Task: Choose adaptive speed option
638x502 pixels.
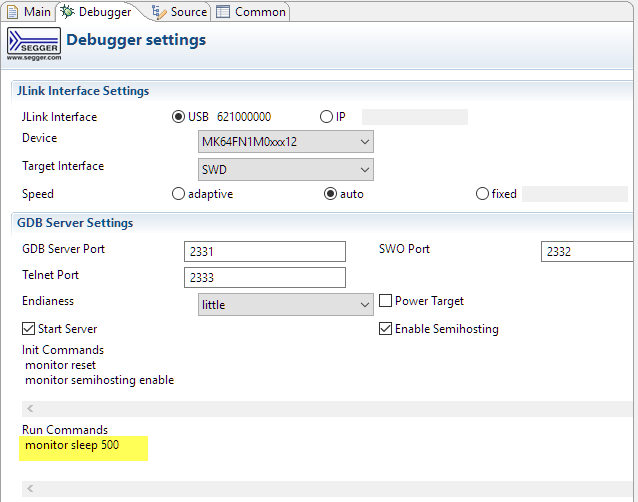Action: 179,194
